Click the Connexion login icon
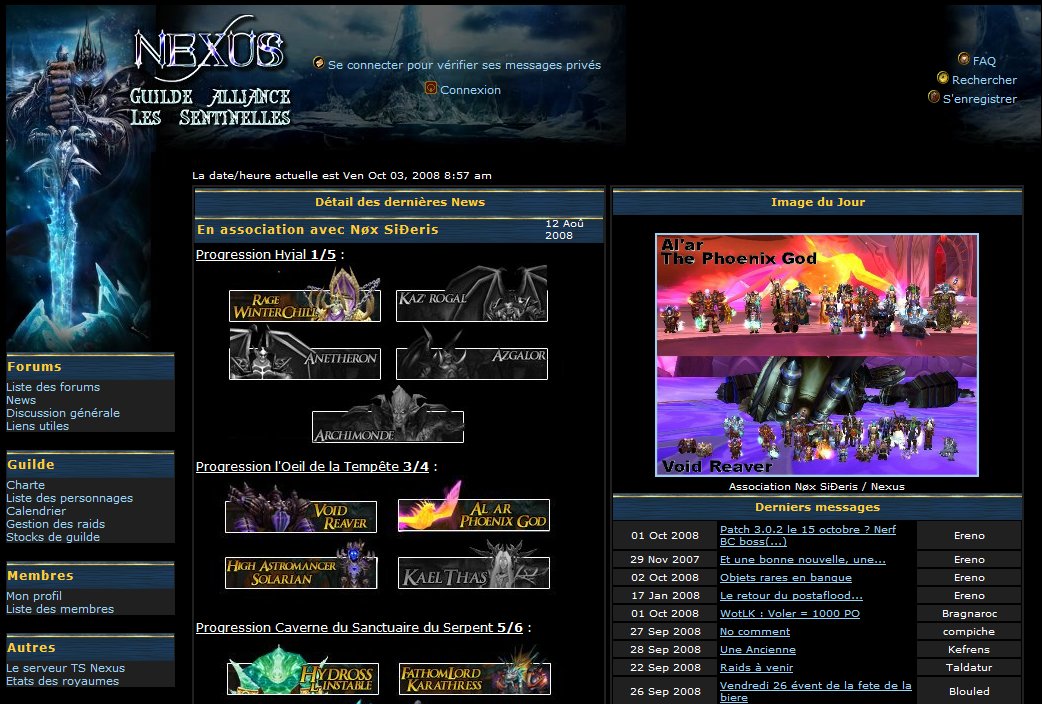1042x704 pixels. click(431, 88)
